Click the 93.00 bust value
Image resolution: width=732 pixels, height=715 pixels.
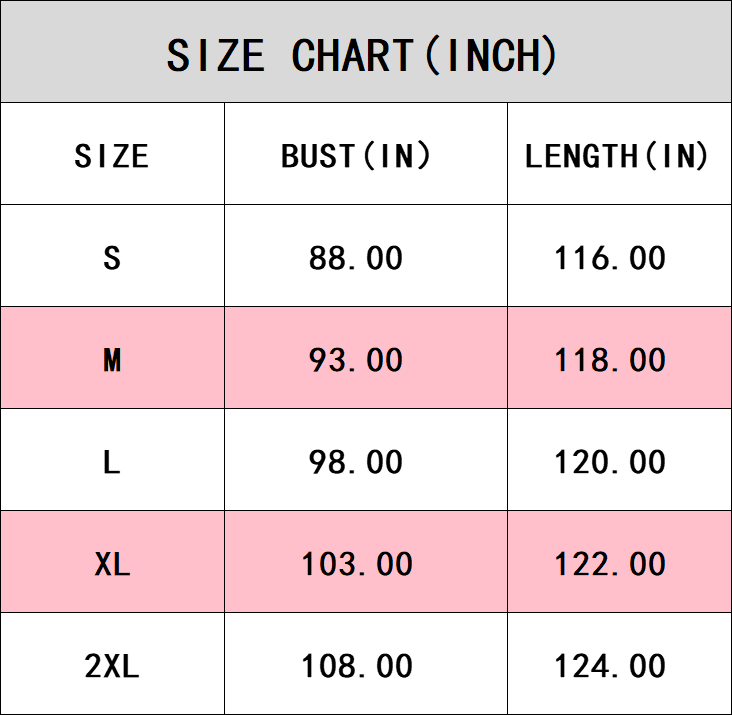(356, 360)
